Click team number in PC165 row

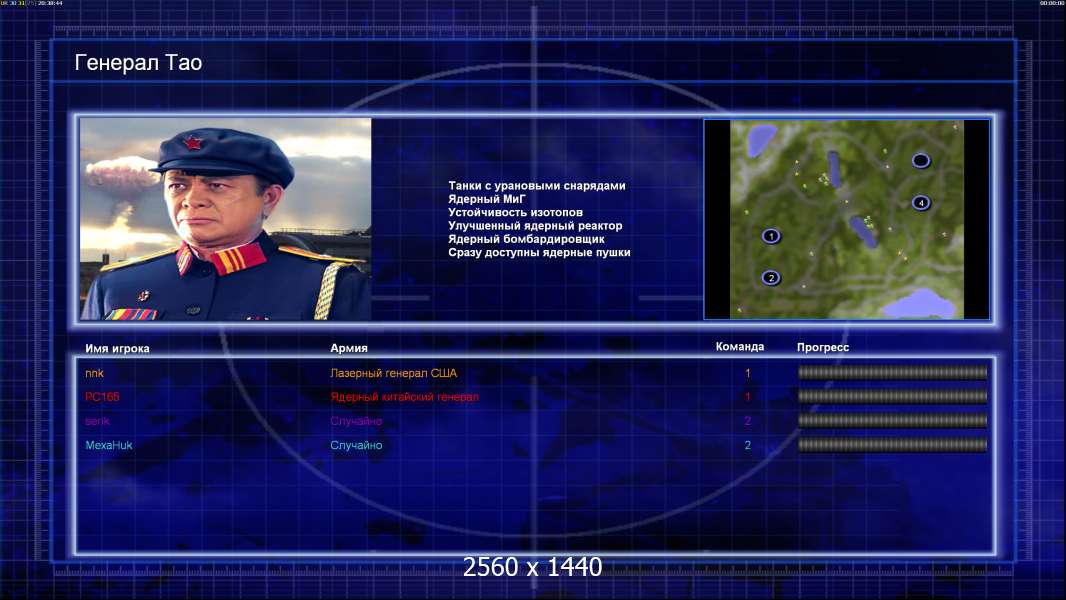(748, 397)
